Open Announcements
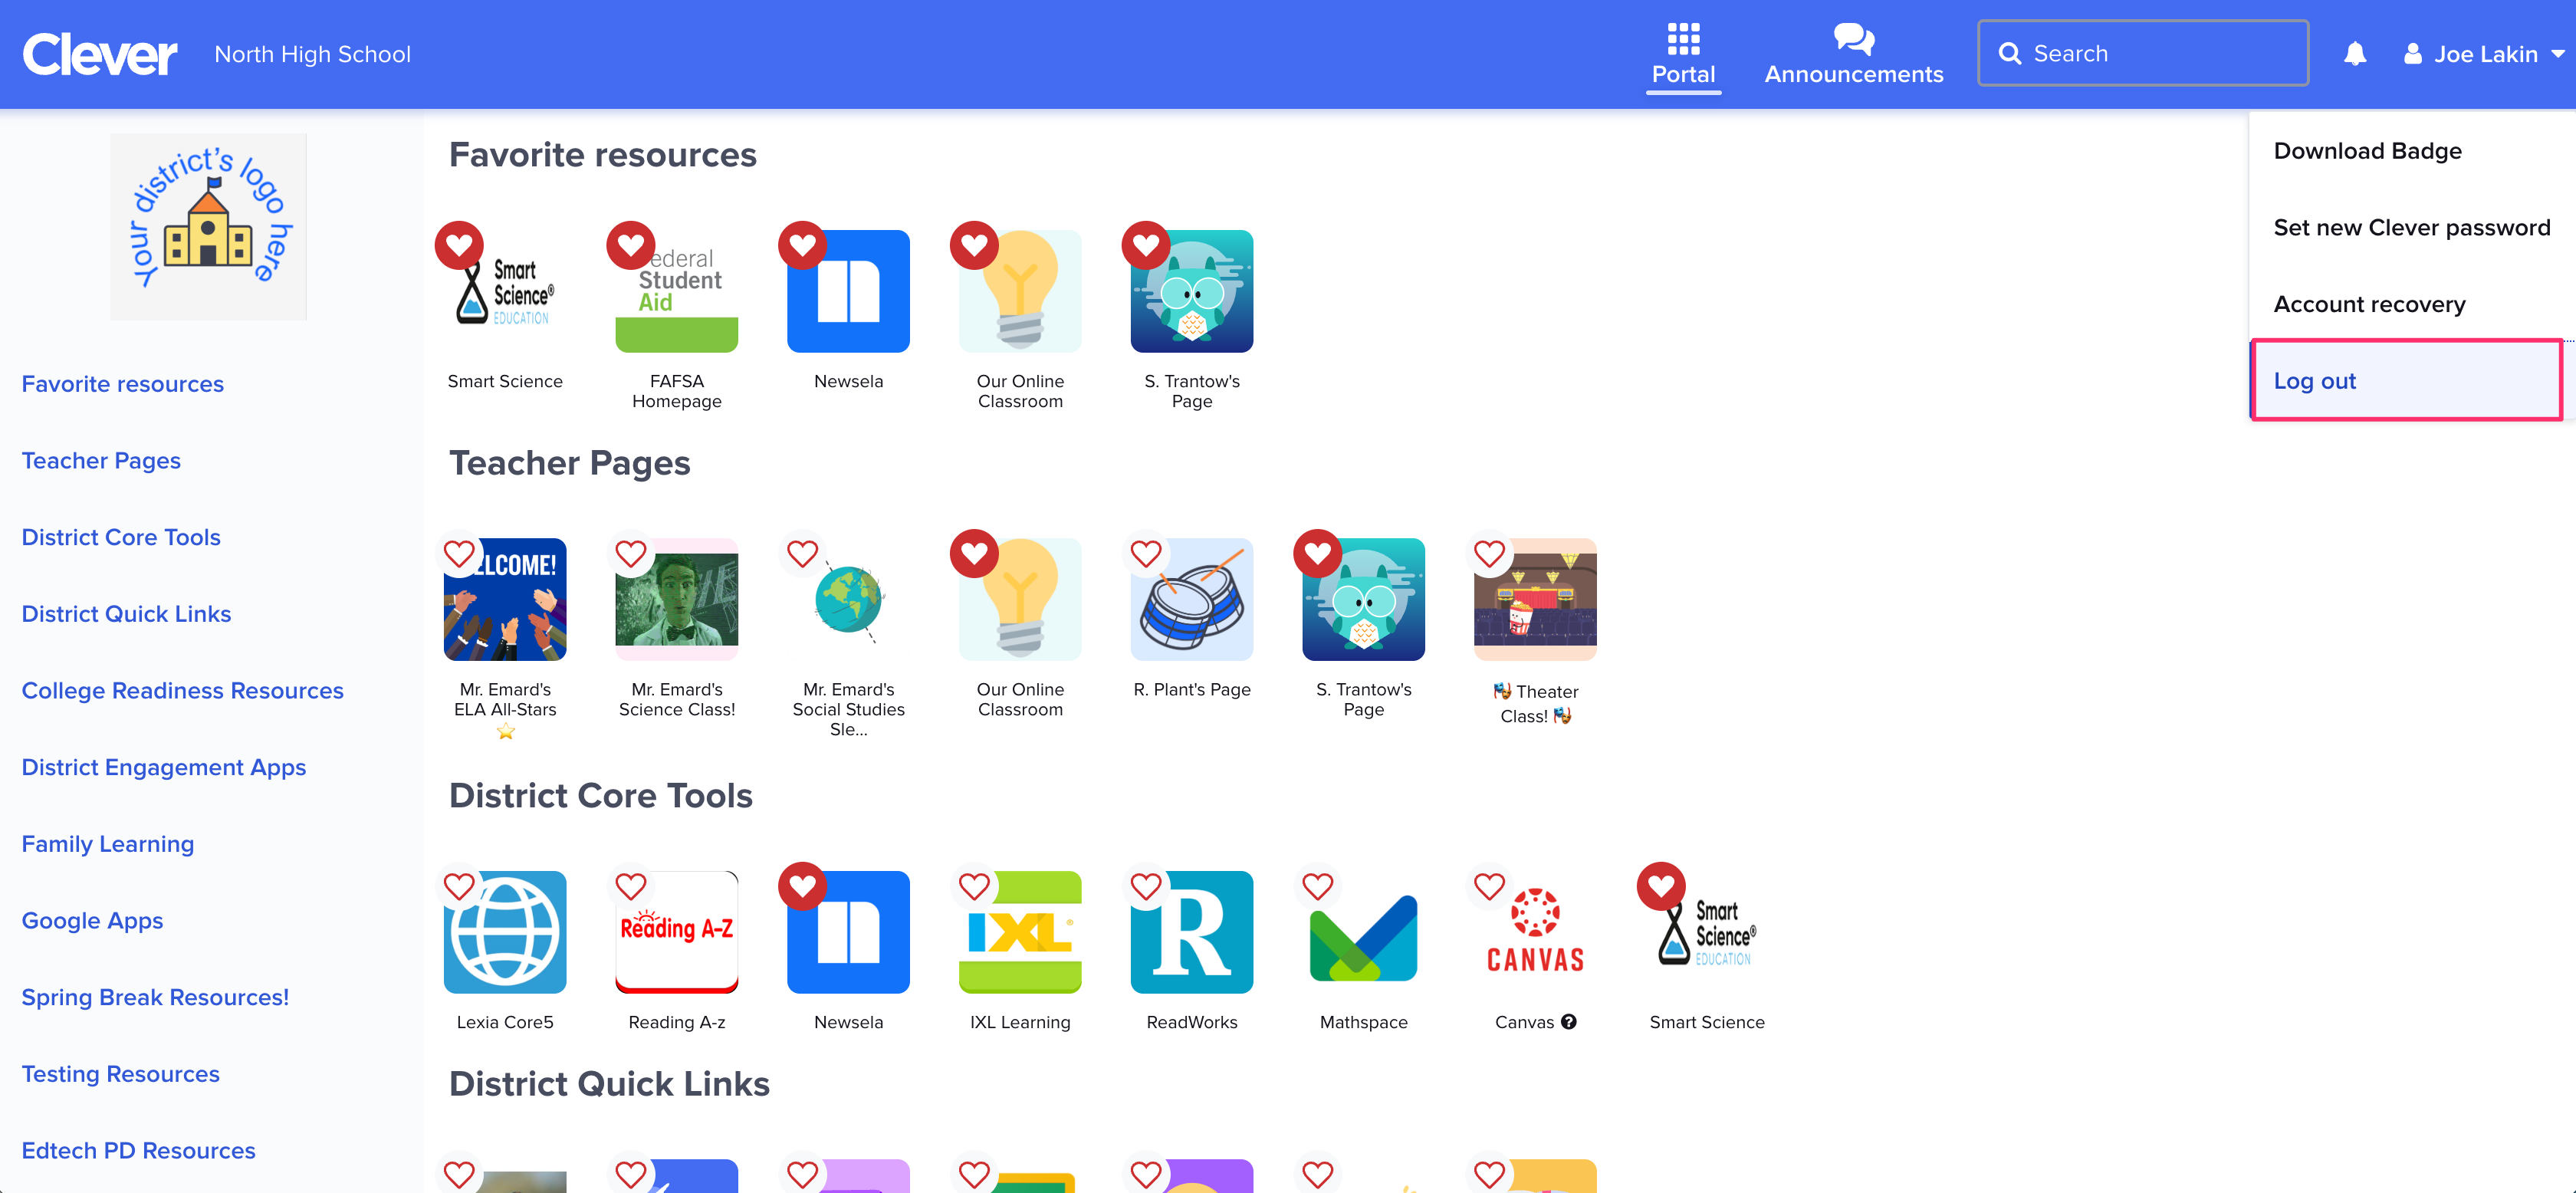The width and height of the screenshot is (2576, 1193). [x=1853, y=55]
